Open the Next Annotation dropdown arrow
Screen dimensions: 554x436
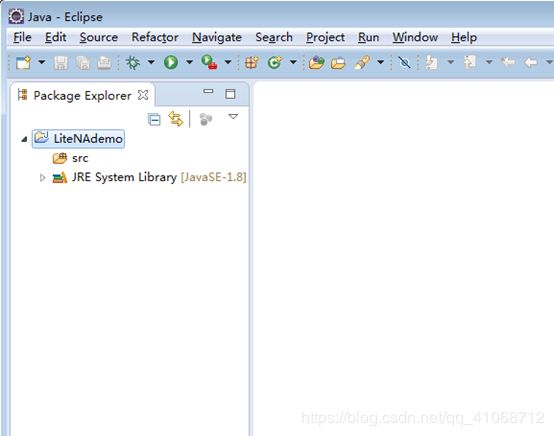click(x=451, y=62)
